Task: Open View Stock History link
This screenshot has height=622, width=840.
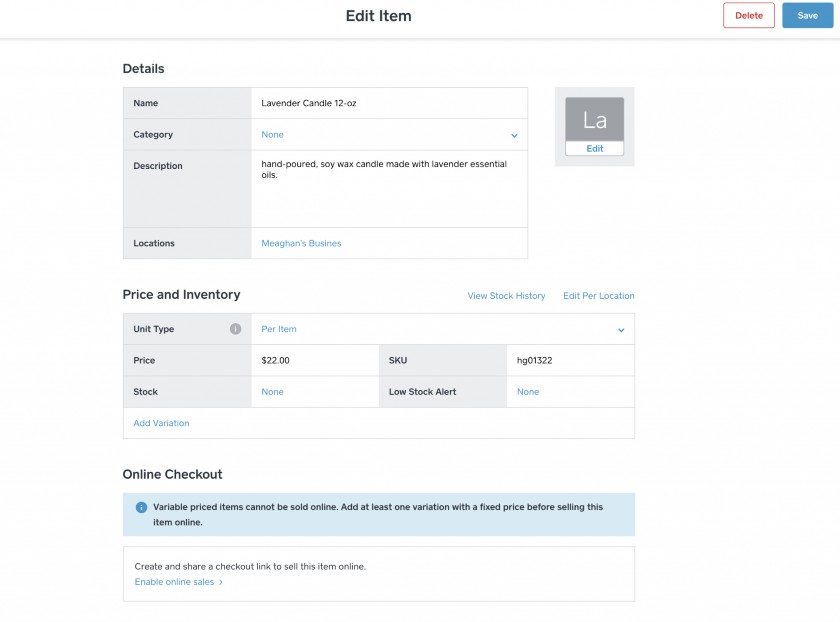Action: pos(506,296)
